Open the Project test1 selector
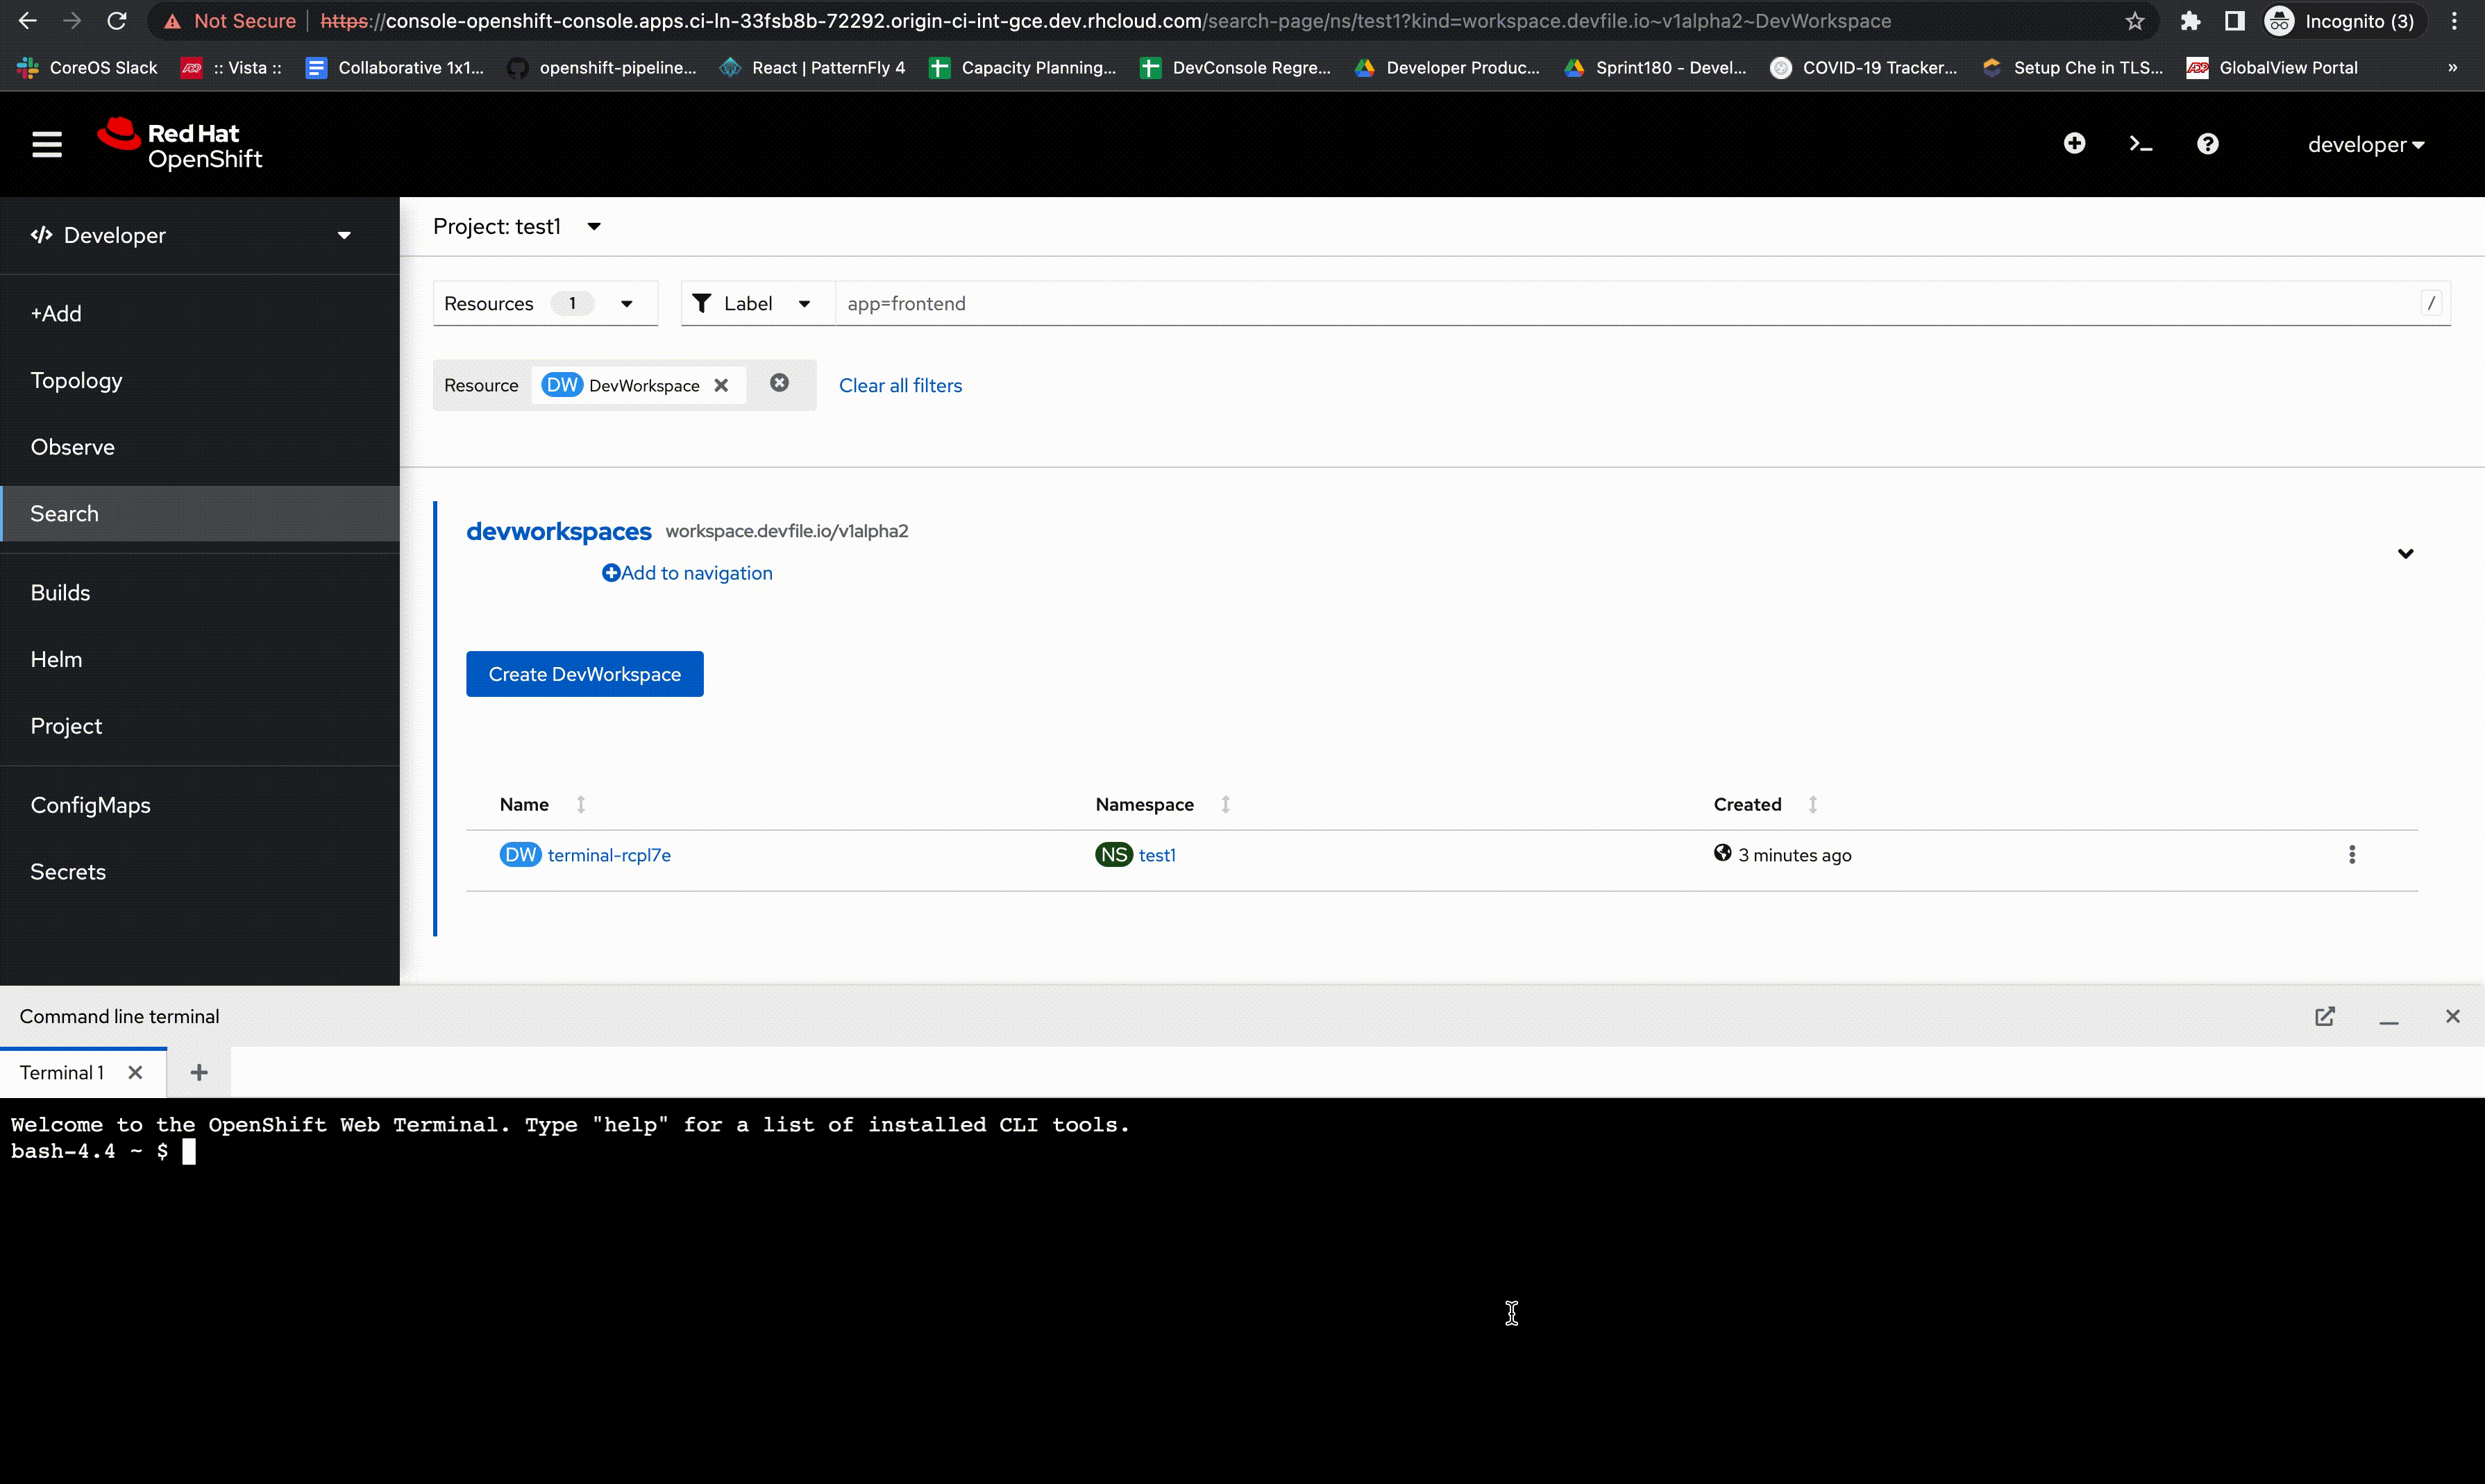Screen dimensions: 2485x1484 516,227
